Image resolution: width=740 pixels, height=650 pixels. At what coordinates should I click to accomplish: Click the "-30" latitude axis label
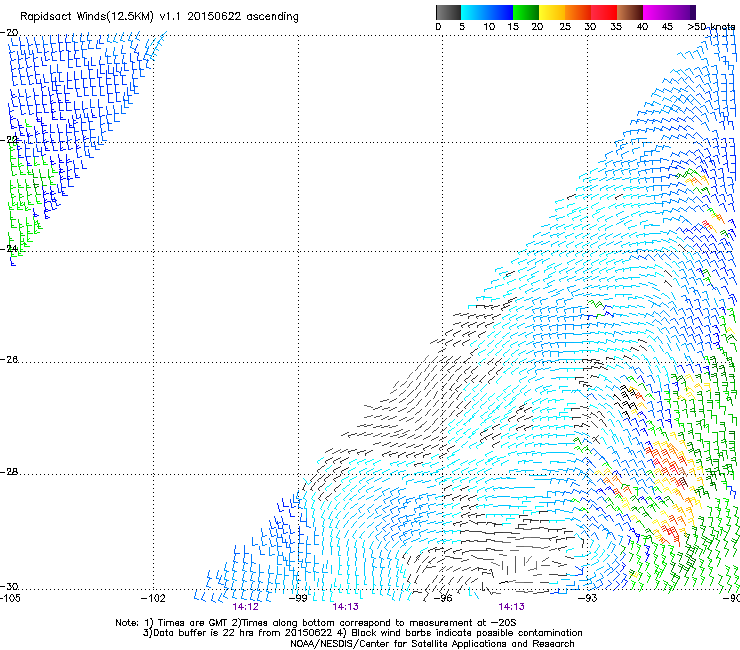coord(9,586)
